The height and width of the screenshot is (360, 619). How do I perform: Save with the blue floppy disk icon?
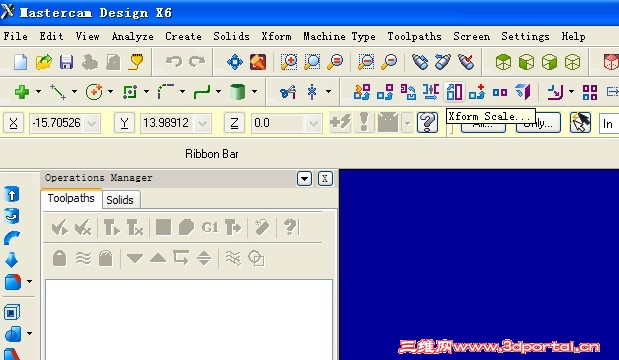pyautogui.click(x=66, y=62)
